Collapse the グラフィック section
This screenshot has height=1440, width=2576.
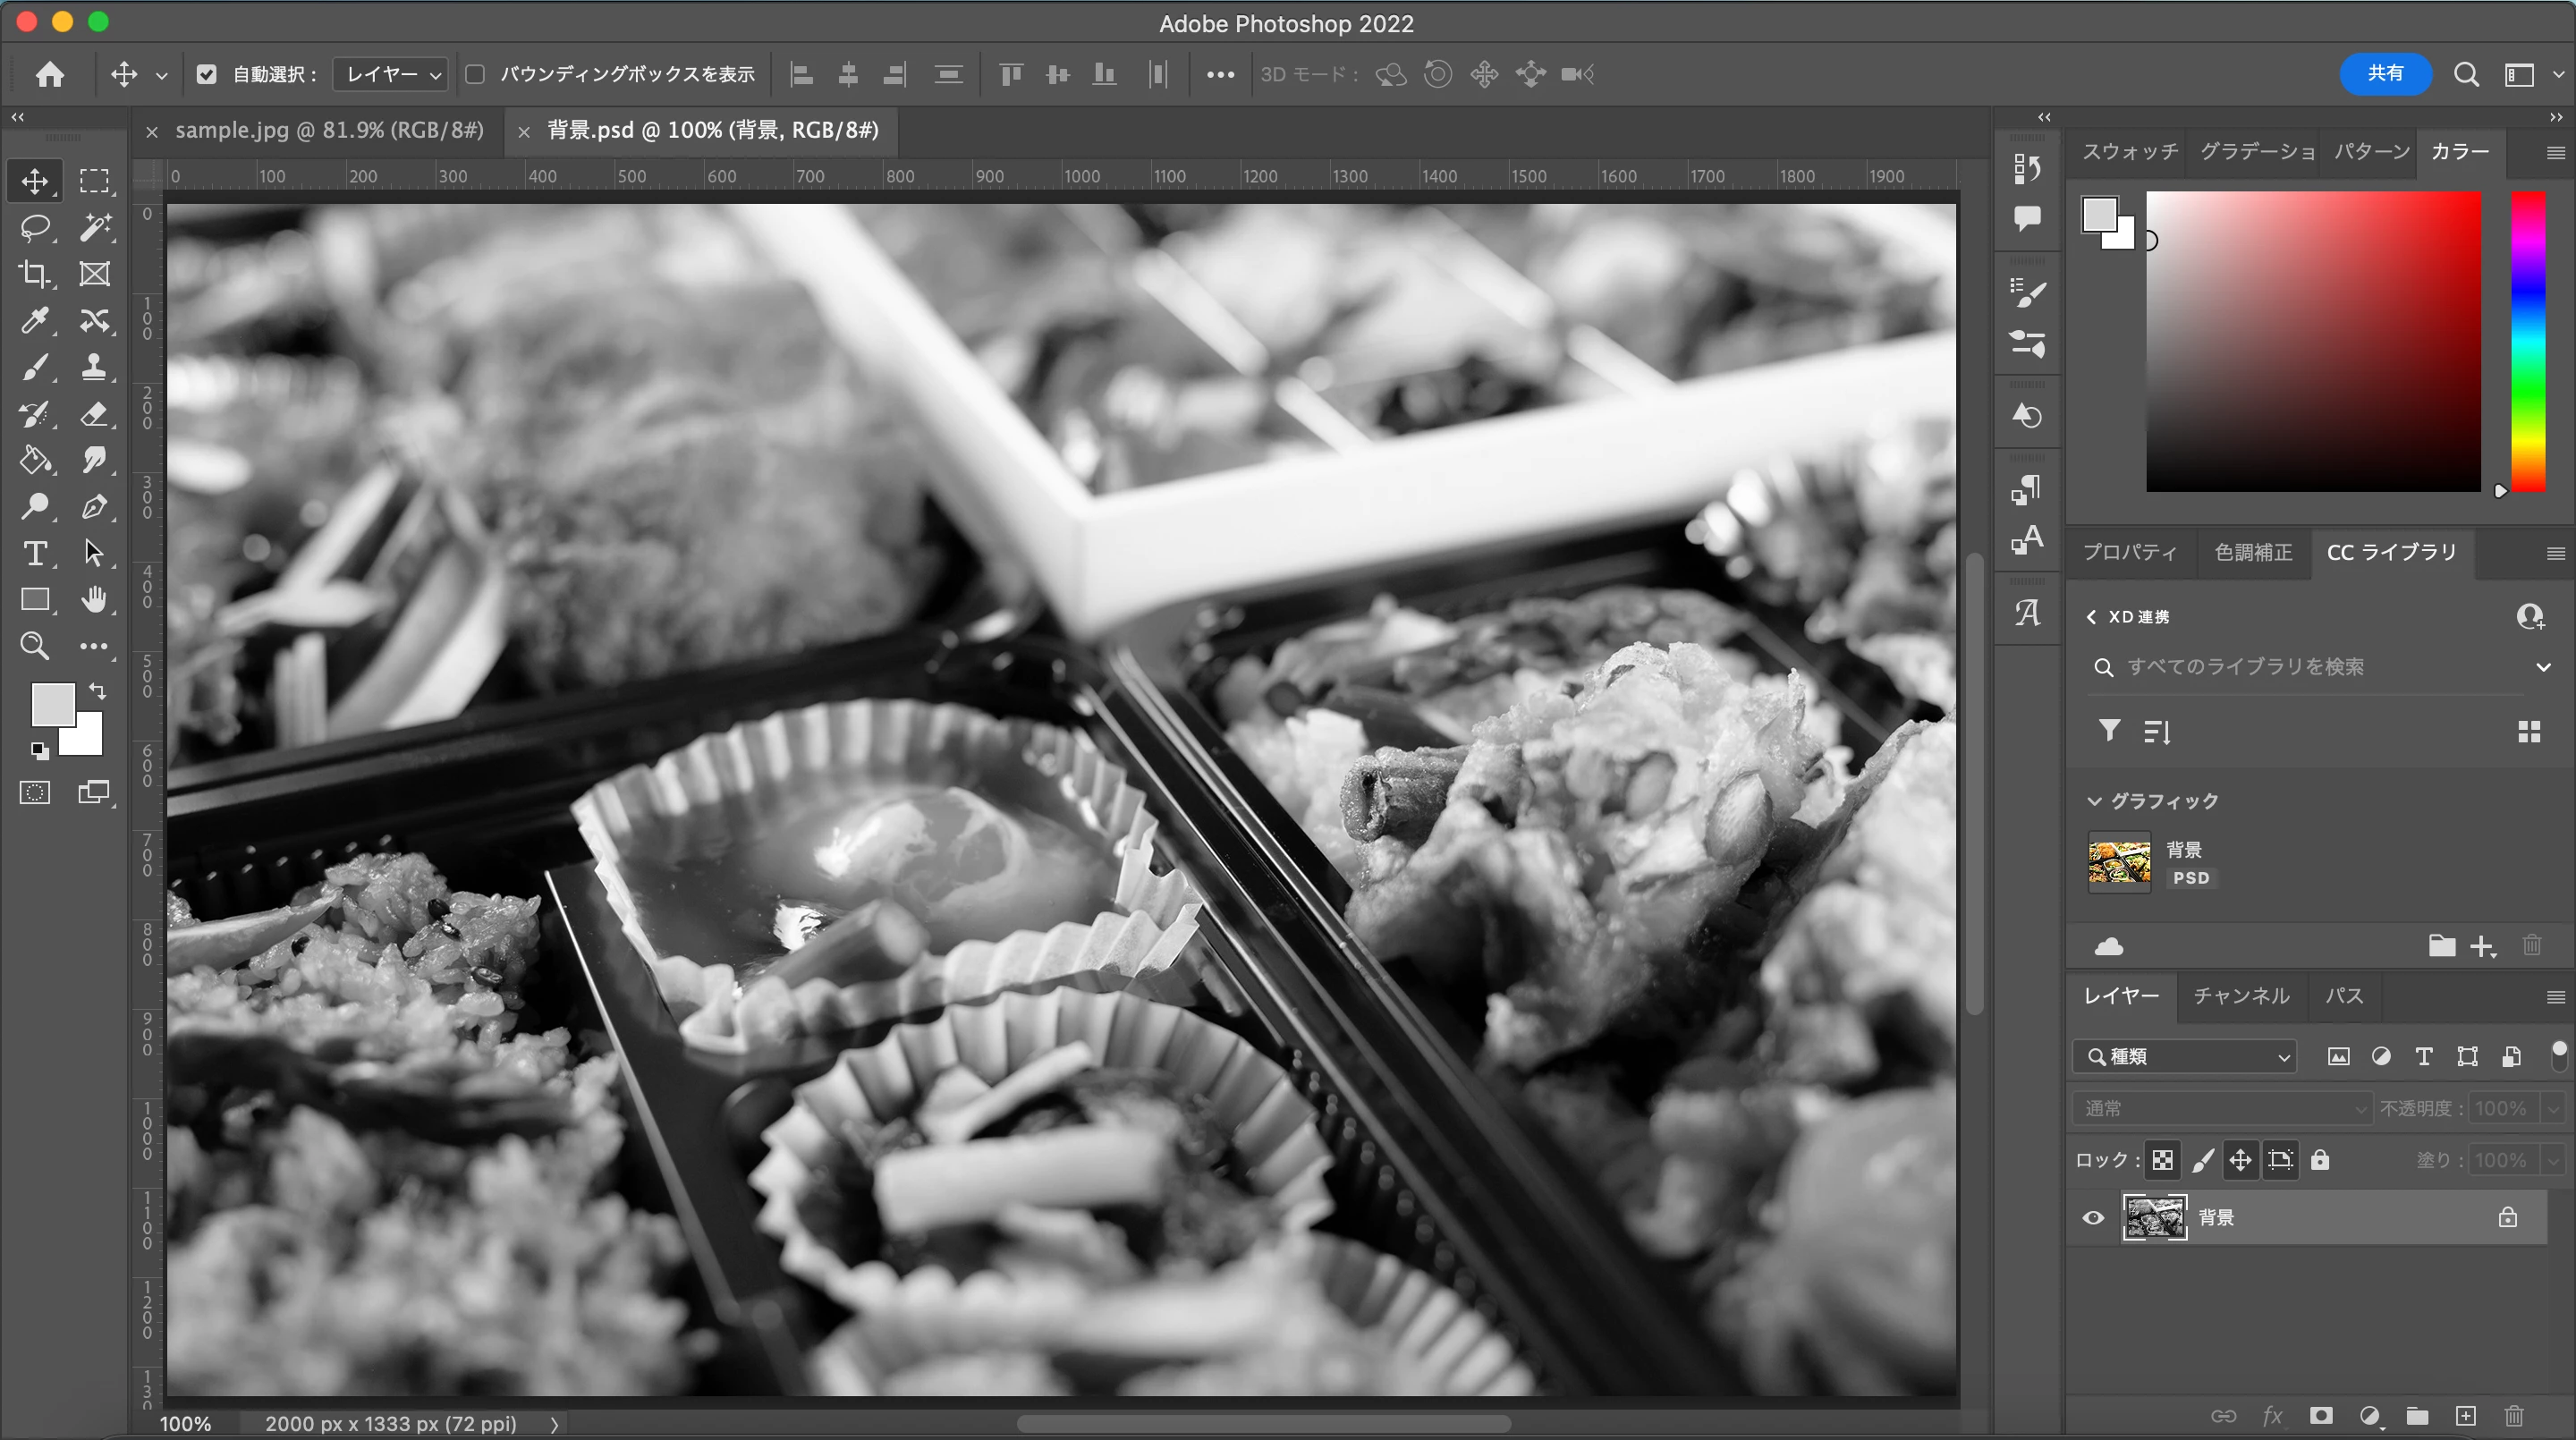point(2095,801)
